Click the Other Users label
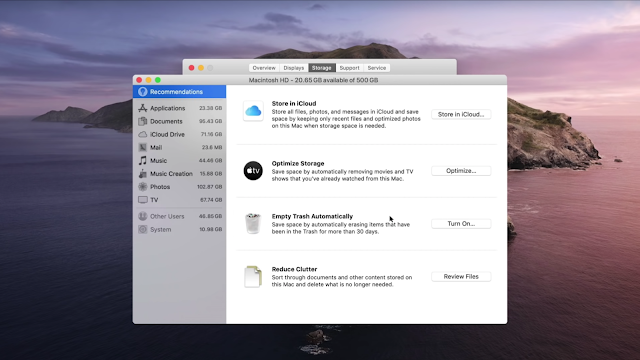The width and height of the screenshot is (640, 360). (167, 216)
